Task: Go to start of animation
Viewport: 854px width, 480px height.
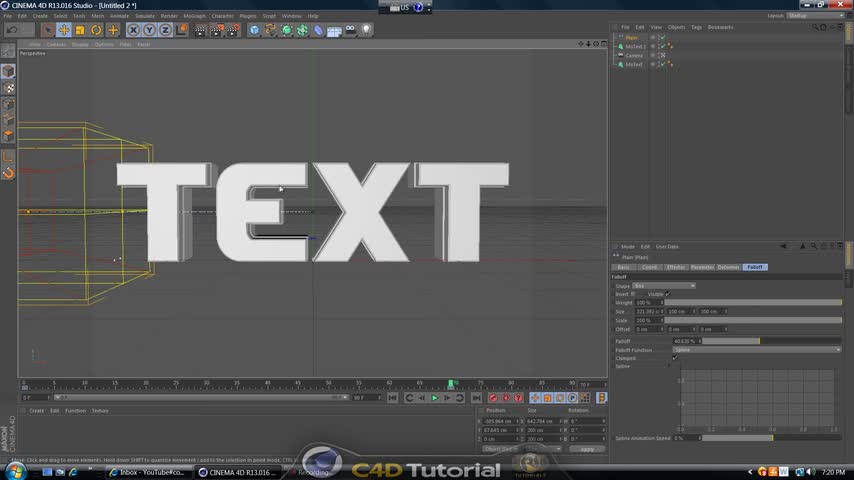Action: click(393, 398)
